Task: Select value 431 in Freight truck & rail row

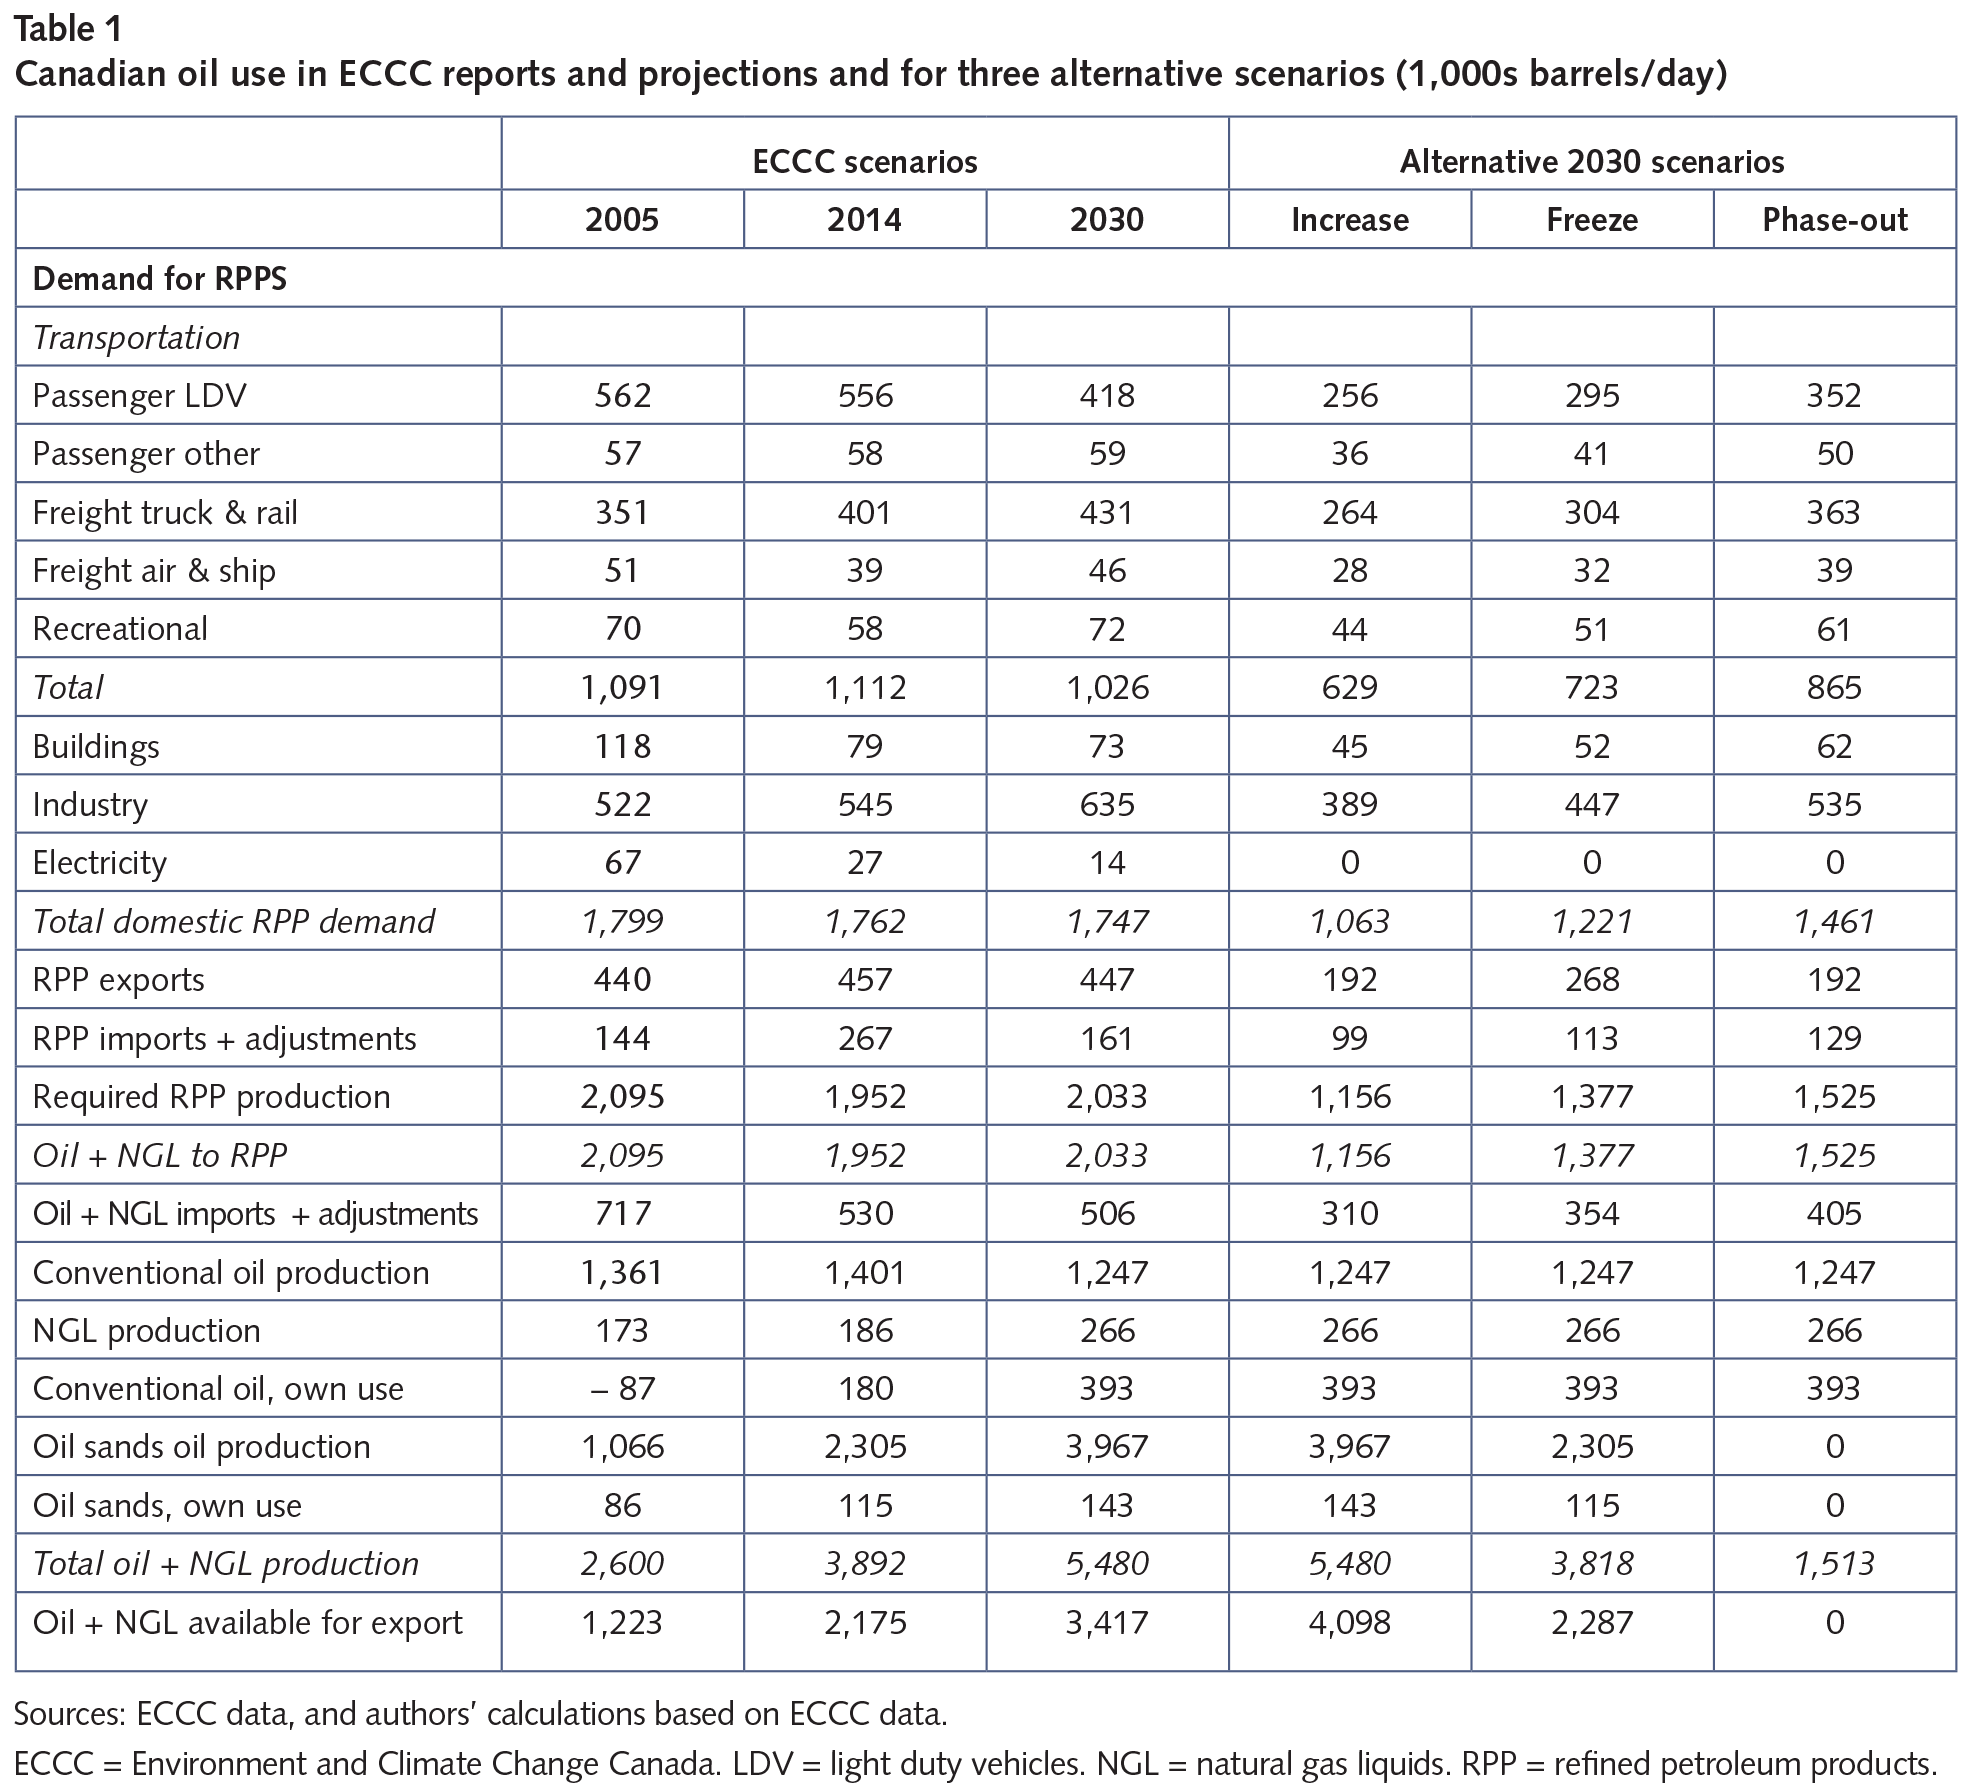Action: (x=1107, y=512)
